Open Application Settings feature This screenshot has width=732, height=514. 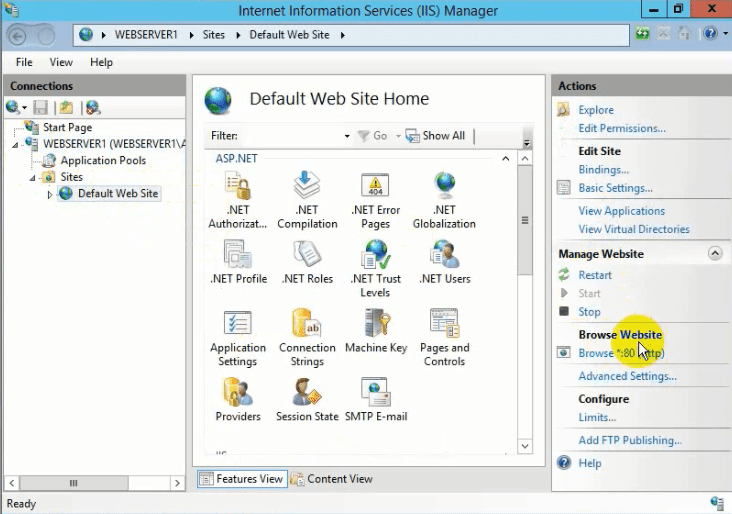pyautogui.click(x=238, y=338)
